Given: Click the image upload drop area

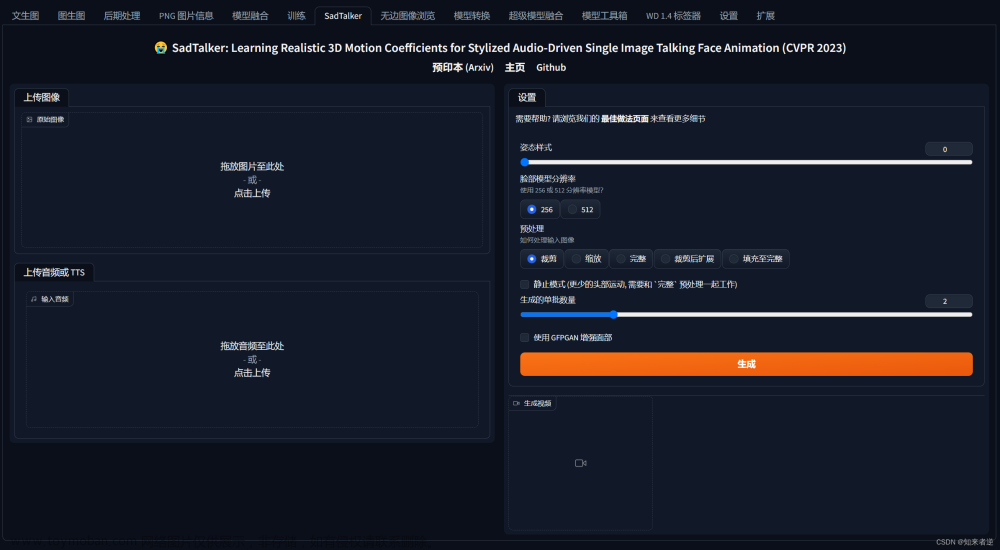Looking at the screenshot, I should [252, 180].
